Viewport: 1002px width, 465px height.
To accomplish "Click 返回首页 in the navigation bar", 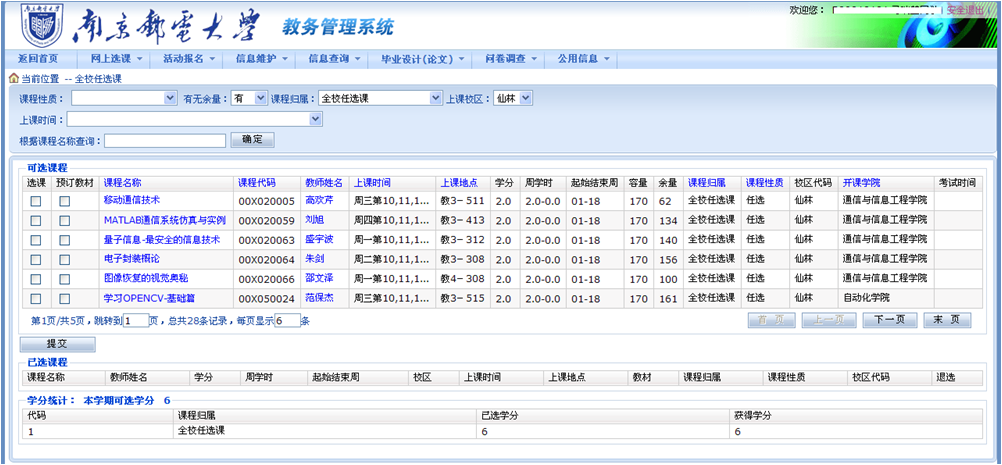I will (x=38, y=59).
